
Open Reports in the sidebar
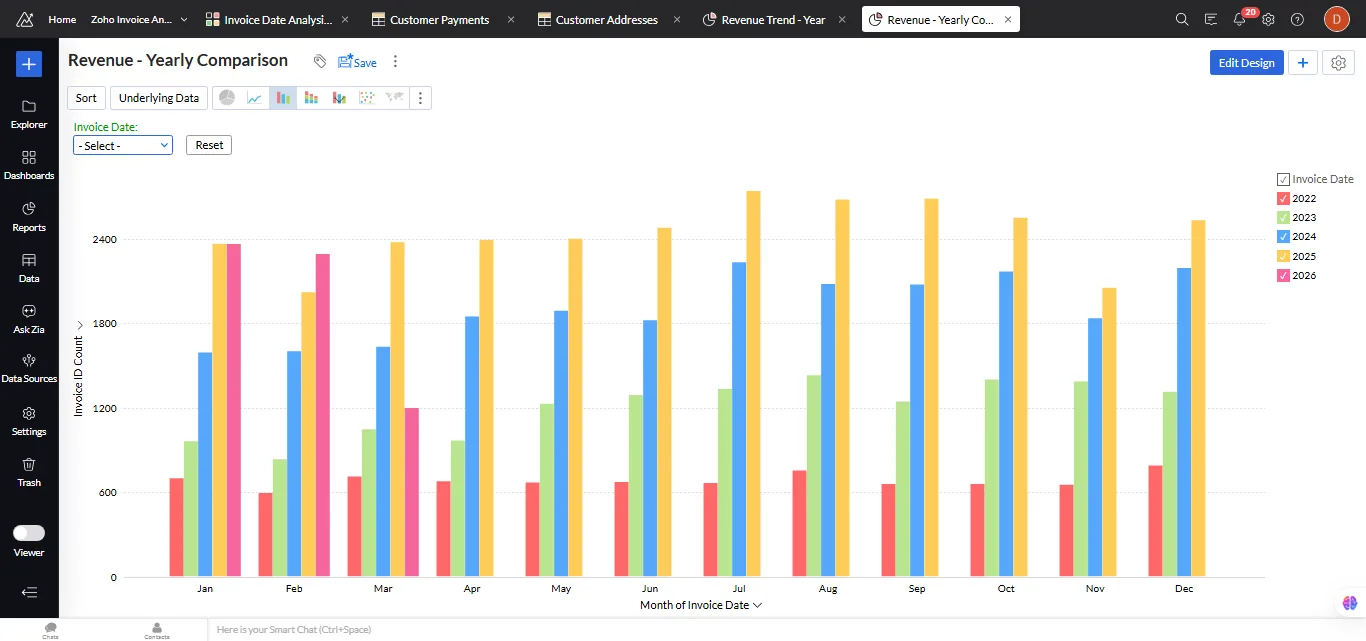(29, 217)
